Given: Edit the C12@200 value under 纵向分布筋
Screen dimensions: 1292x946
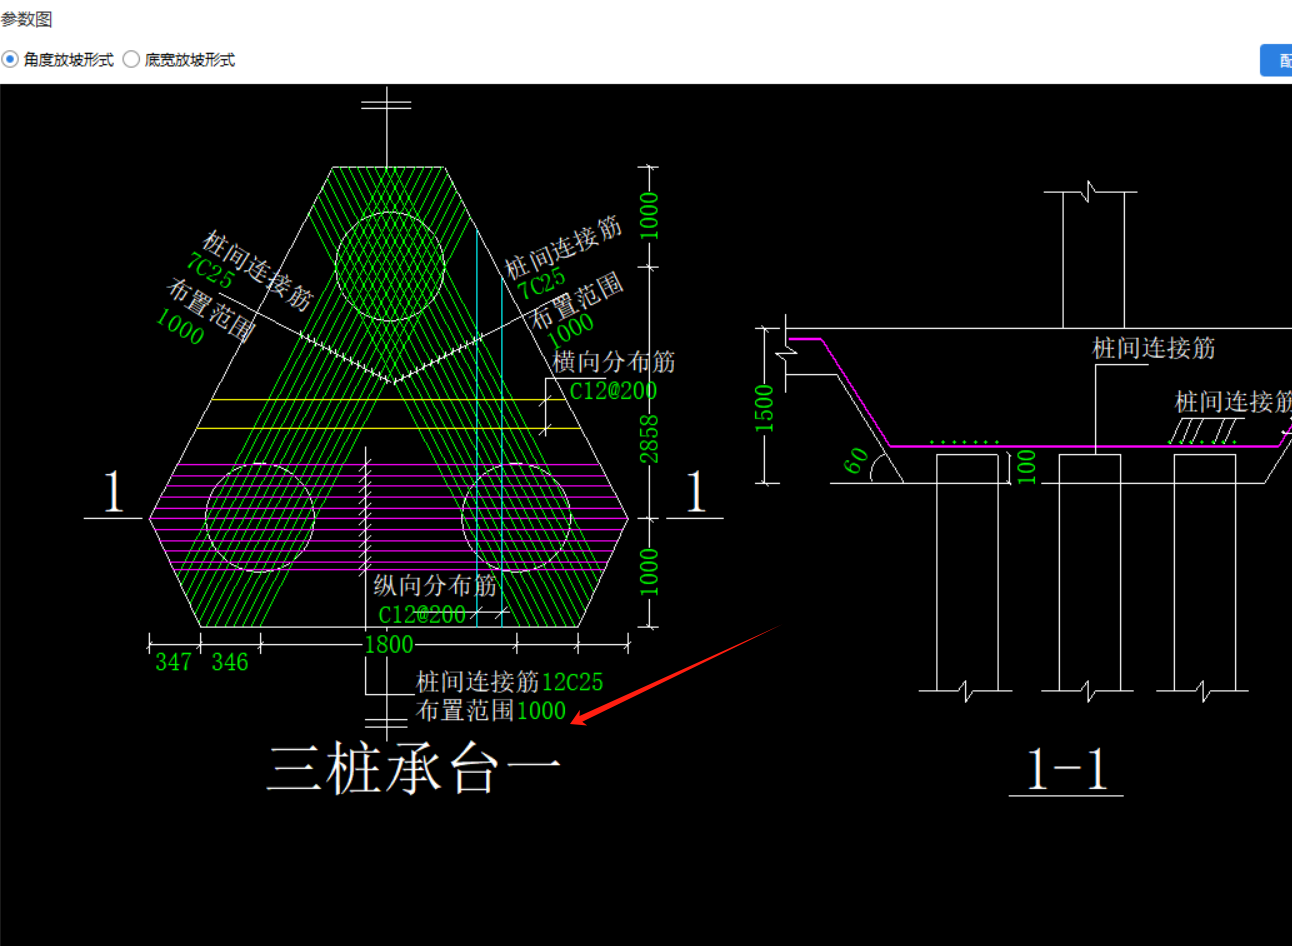Looking at the screenshot, I should pyautogui.click(x=422, y=614).
